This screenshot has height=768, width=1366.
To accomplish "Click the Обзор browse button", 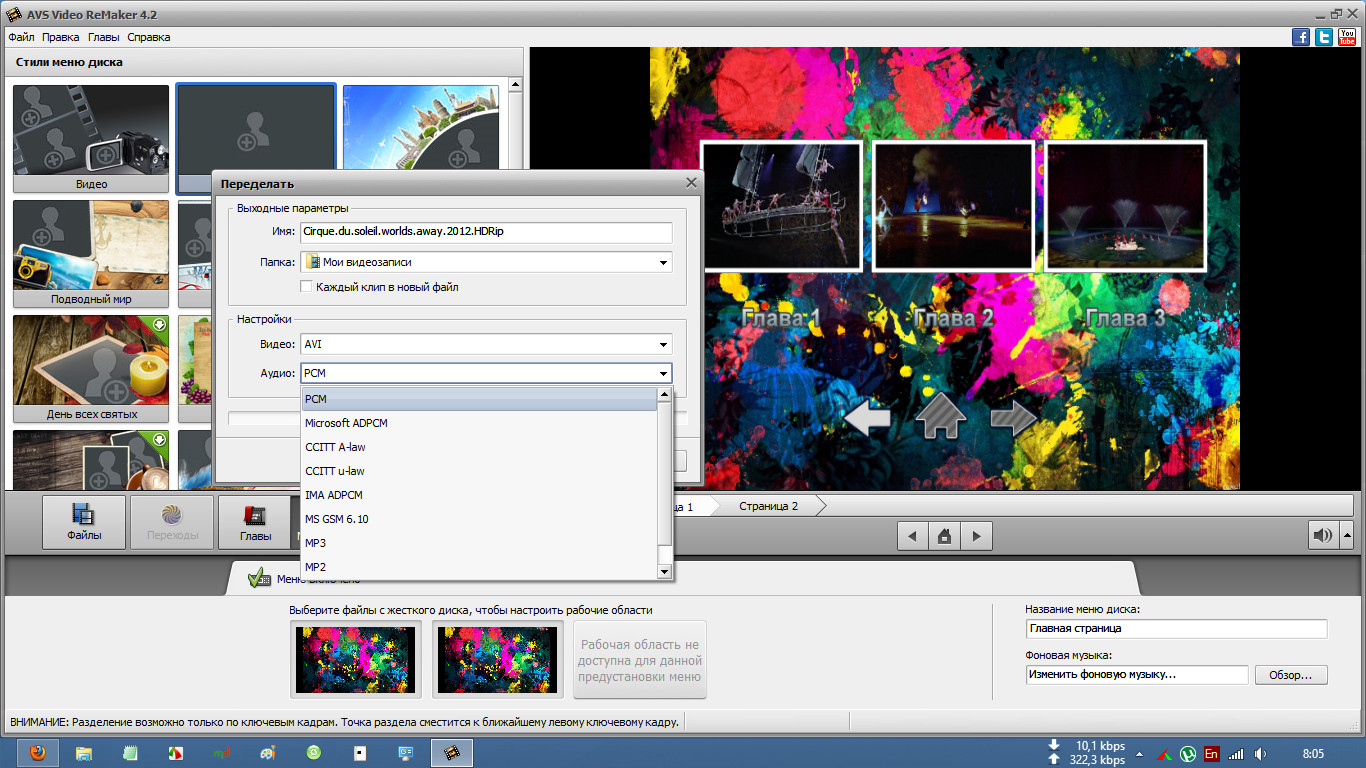I will [1290, 675].
